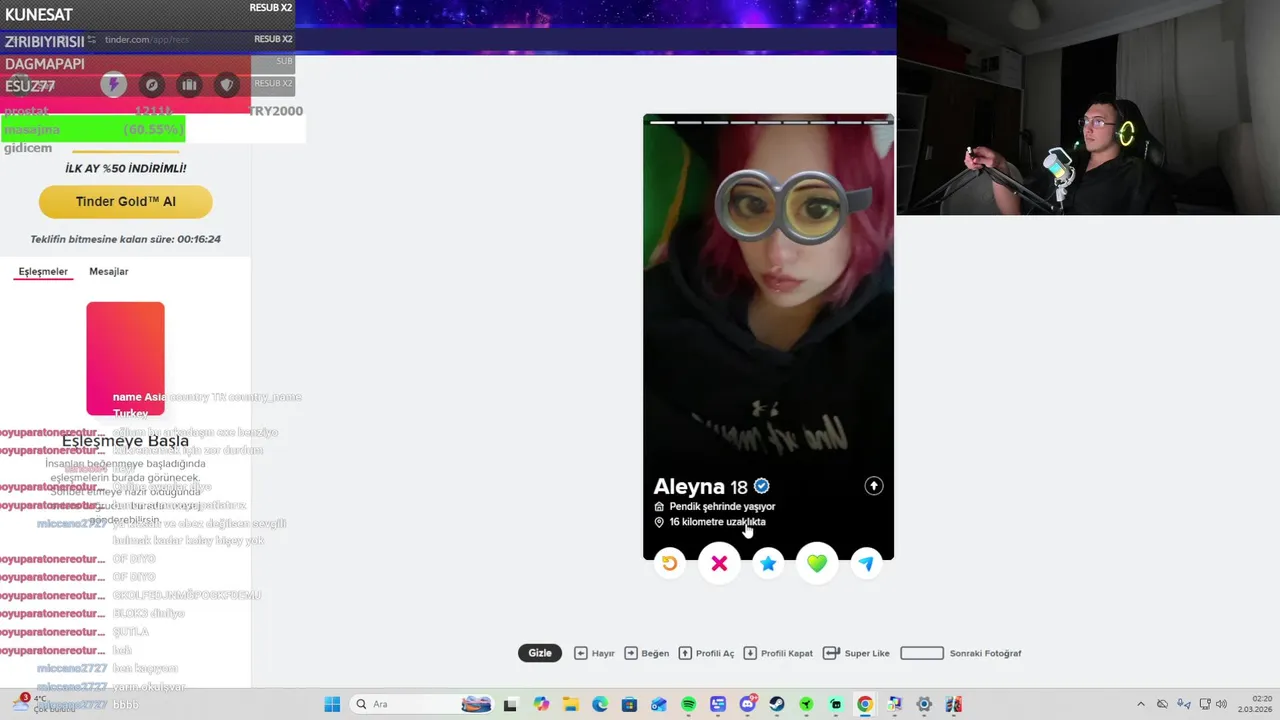Image resolution: width=1280 pixels, height=720 pixels.
Task: Click the microphone and location tray icon
Action: click(x=1184, y=704)
